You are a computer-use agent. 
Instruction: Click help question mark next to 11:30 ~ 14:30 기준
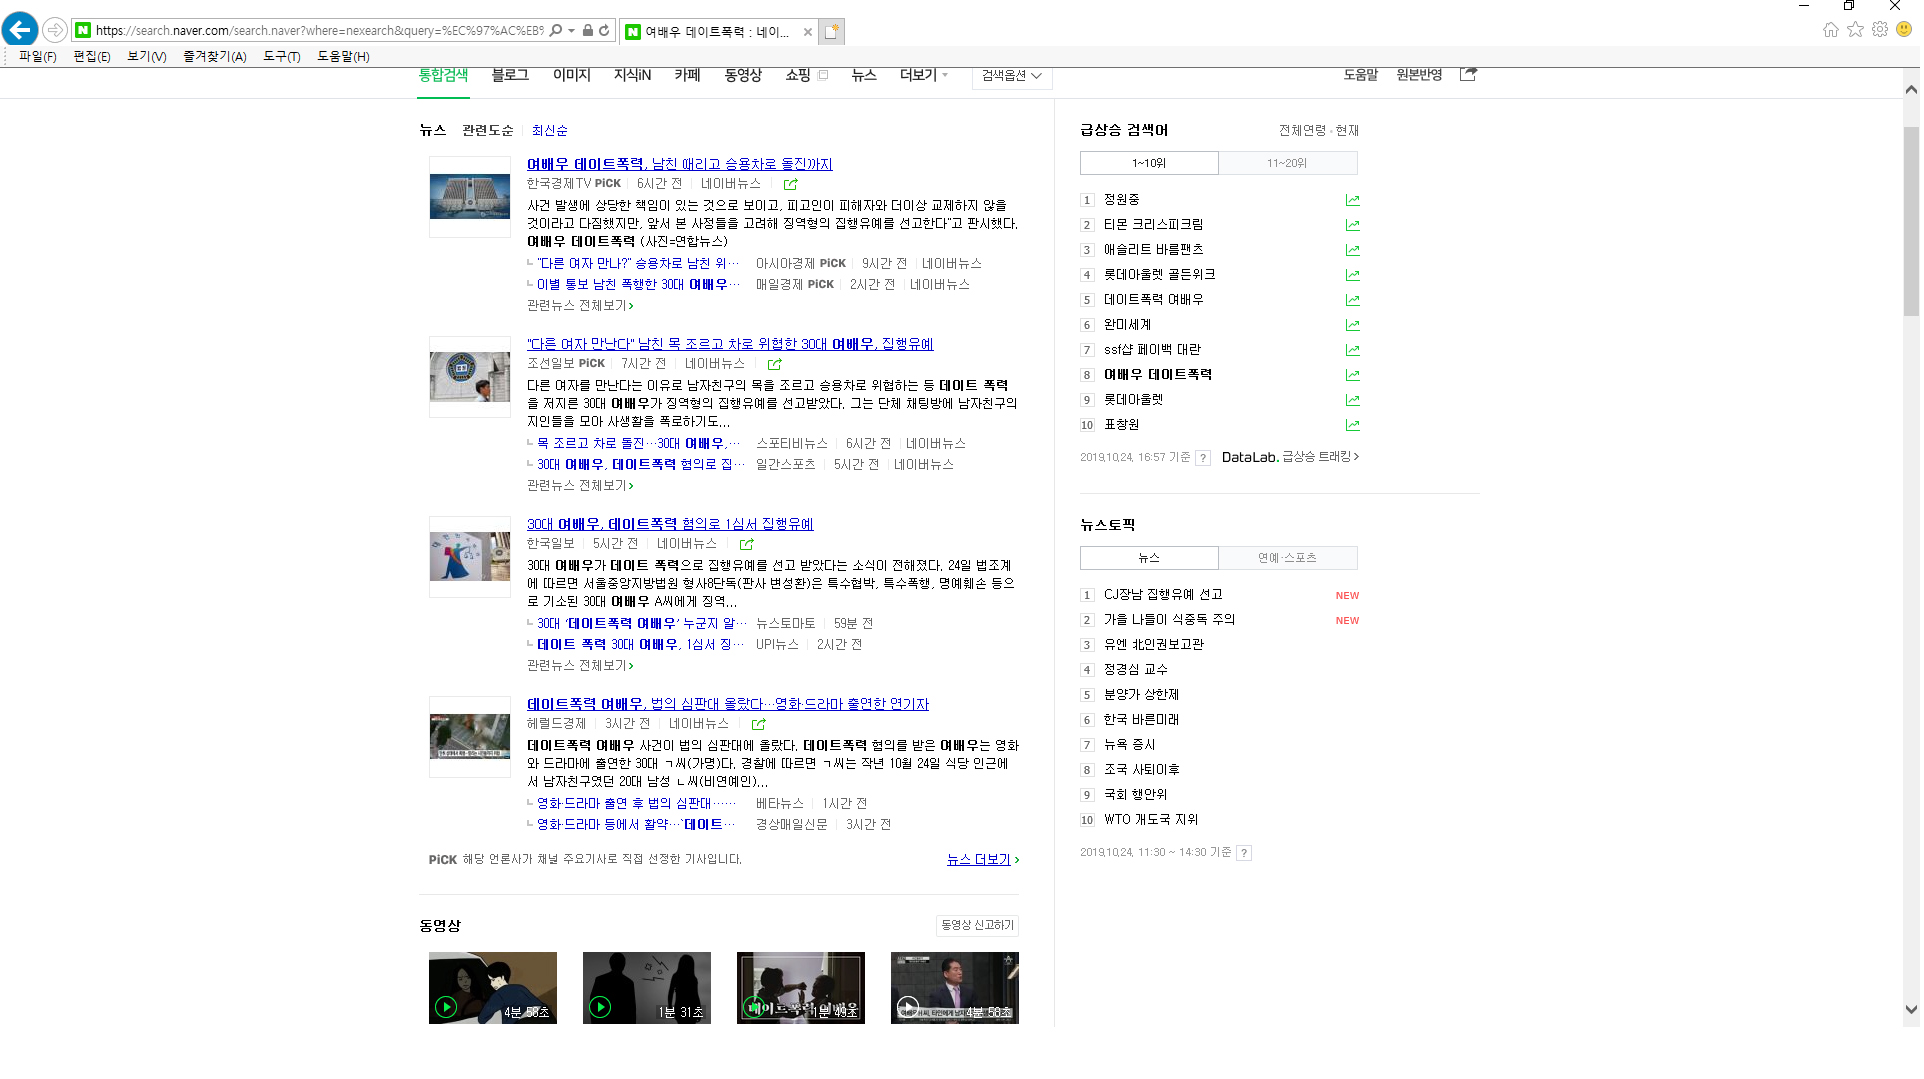click(x=1244, y=853)
